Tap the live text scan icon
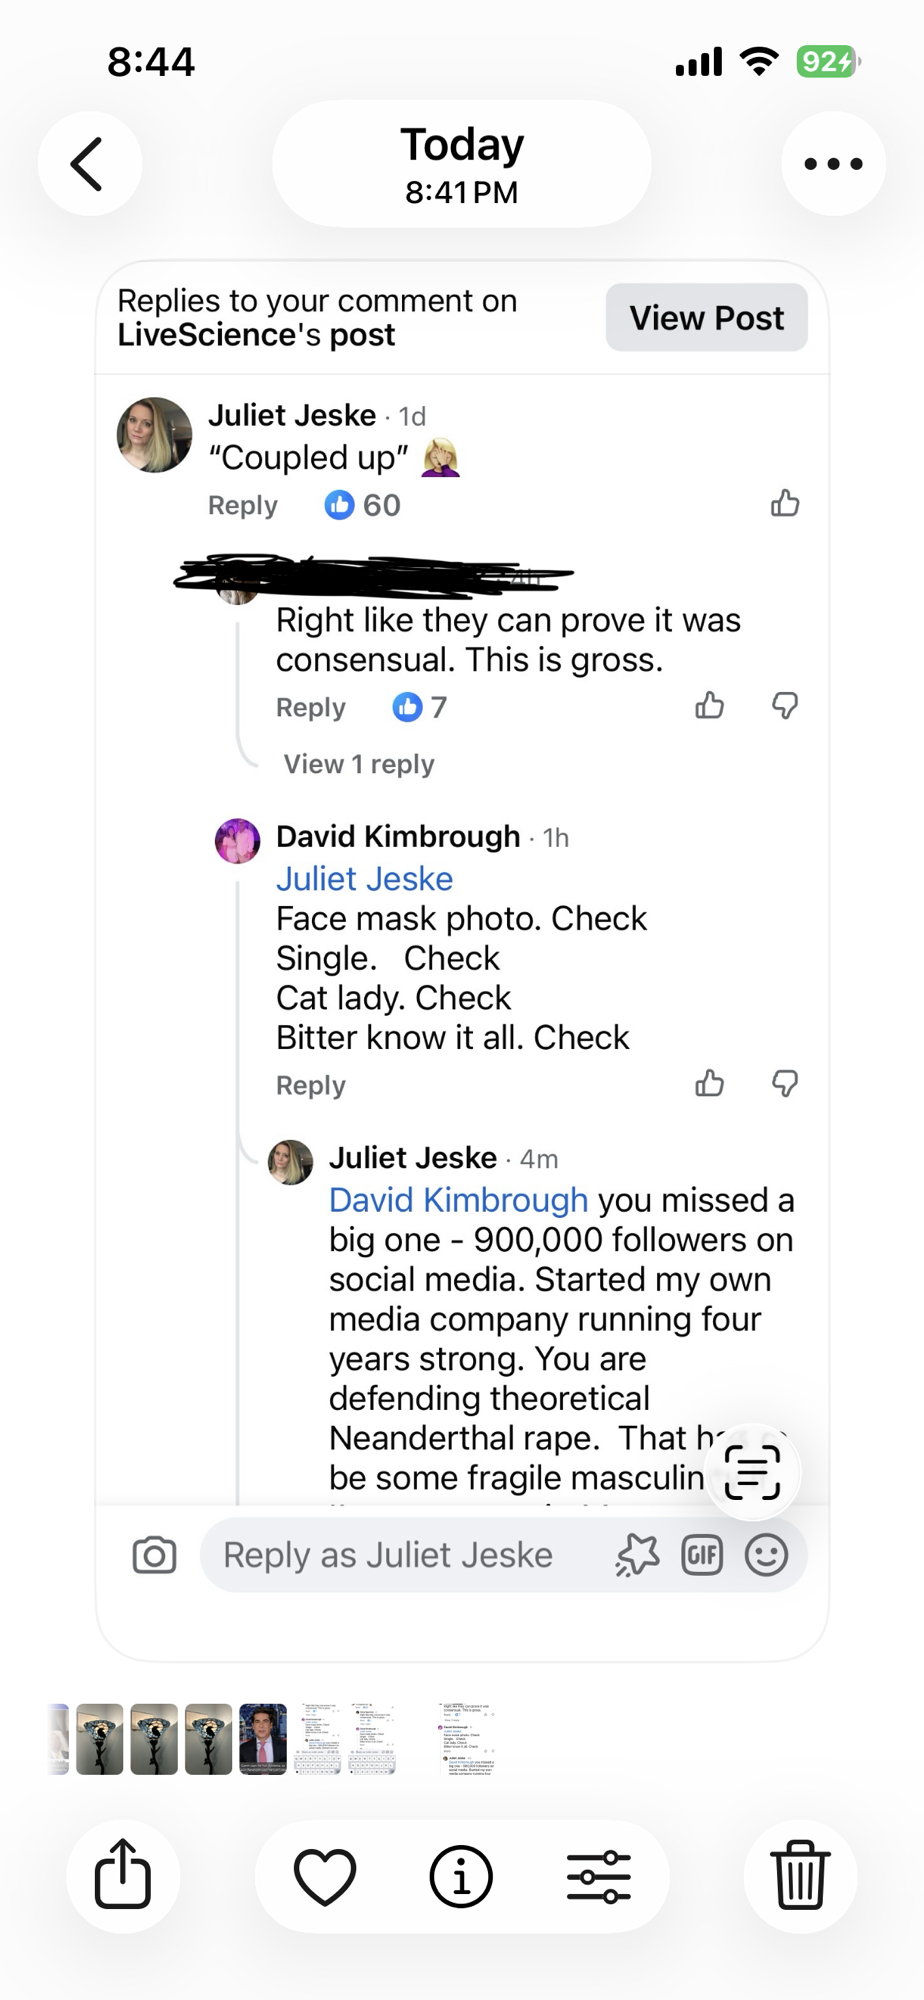 [x=752, y=1472]
